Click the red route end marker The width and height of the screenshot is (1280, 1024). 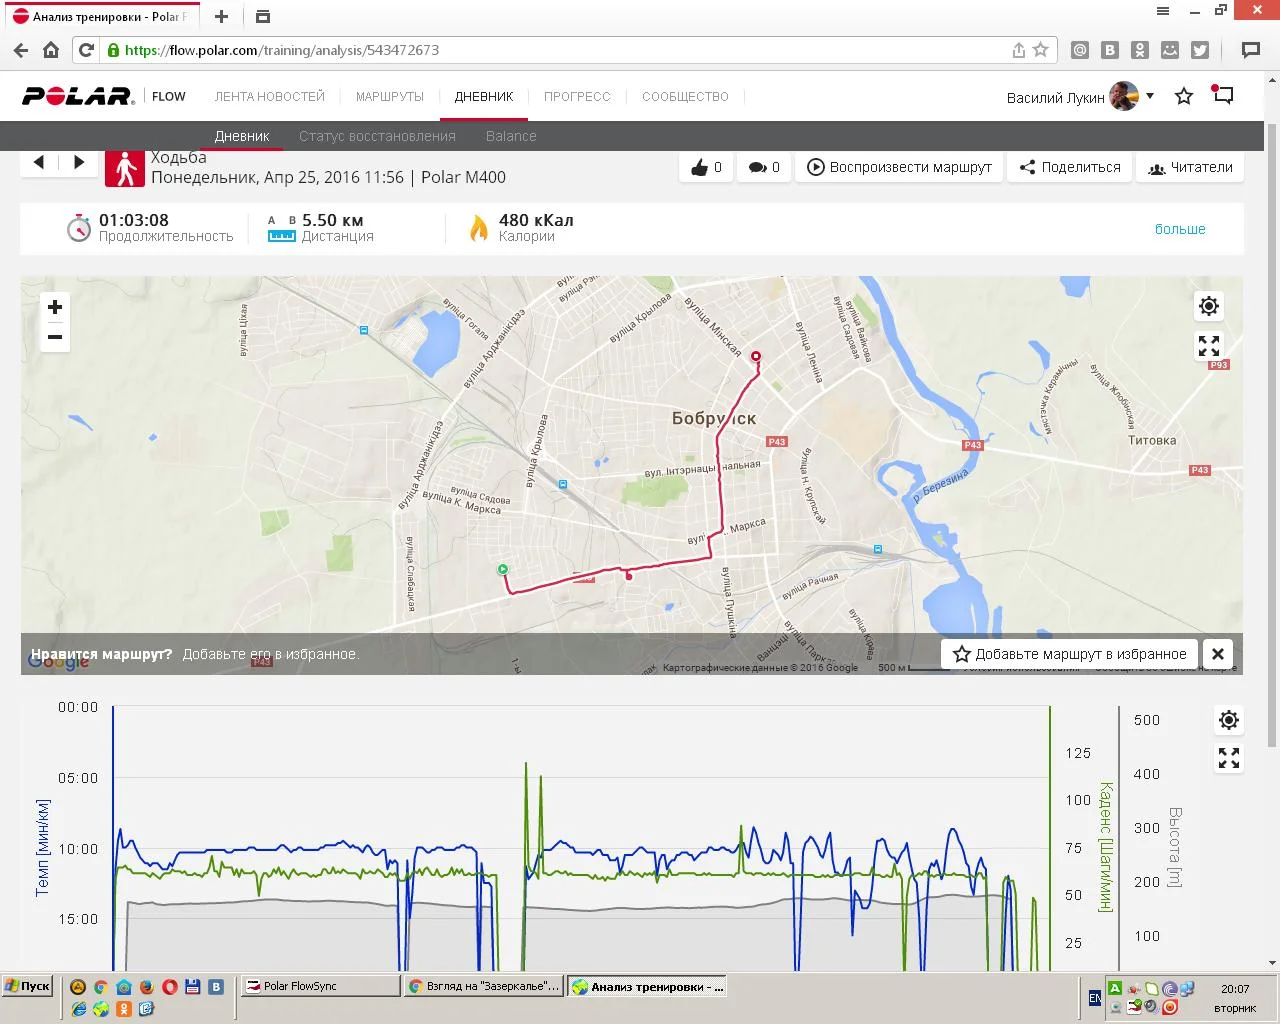[x=756, y=356]
